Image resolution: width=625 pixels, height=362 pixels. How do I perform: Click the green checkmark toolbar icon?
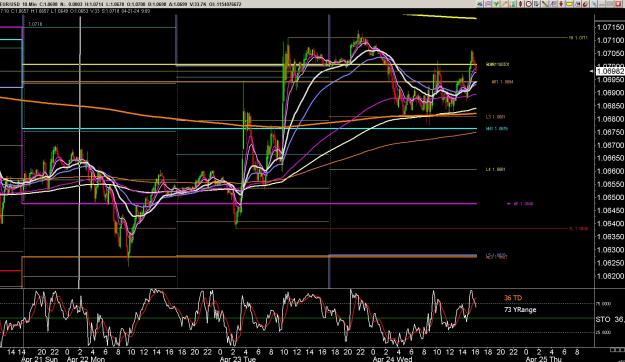tap(496, 4)
